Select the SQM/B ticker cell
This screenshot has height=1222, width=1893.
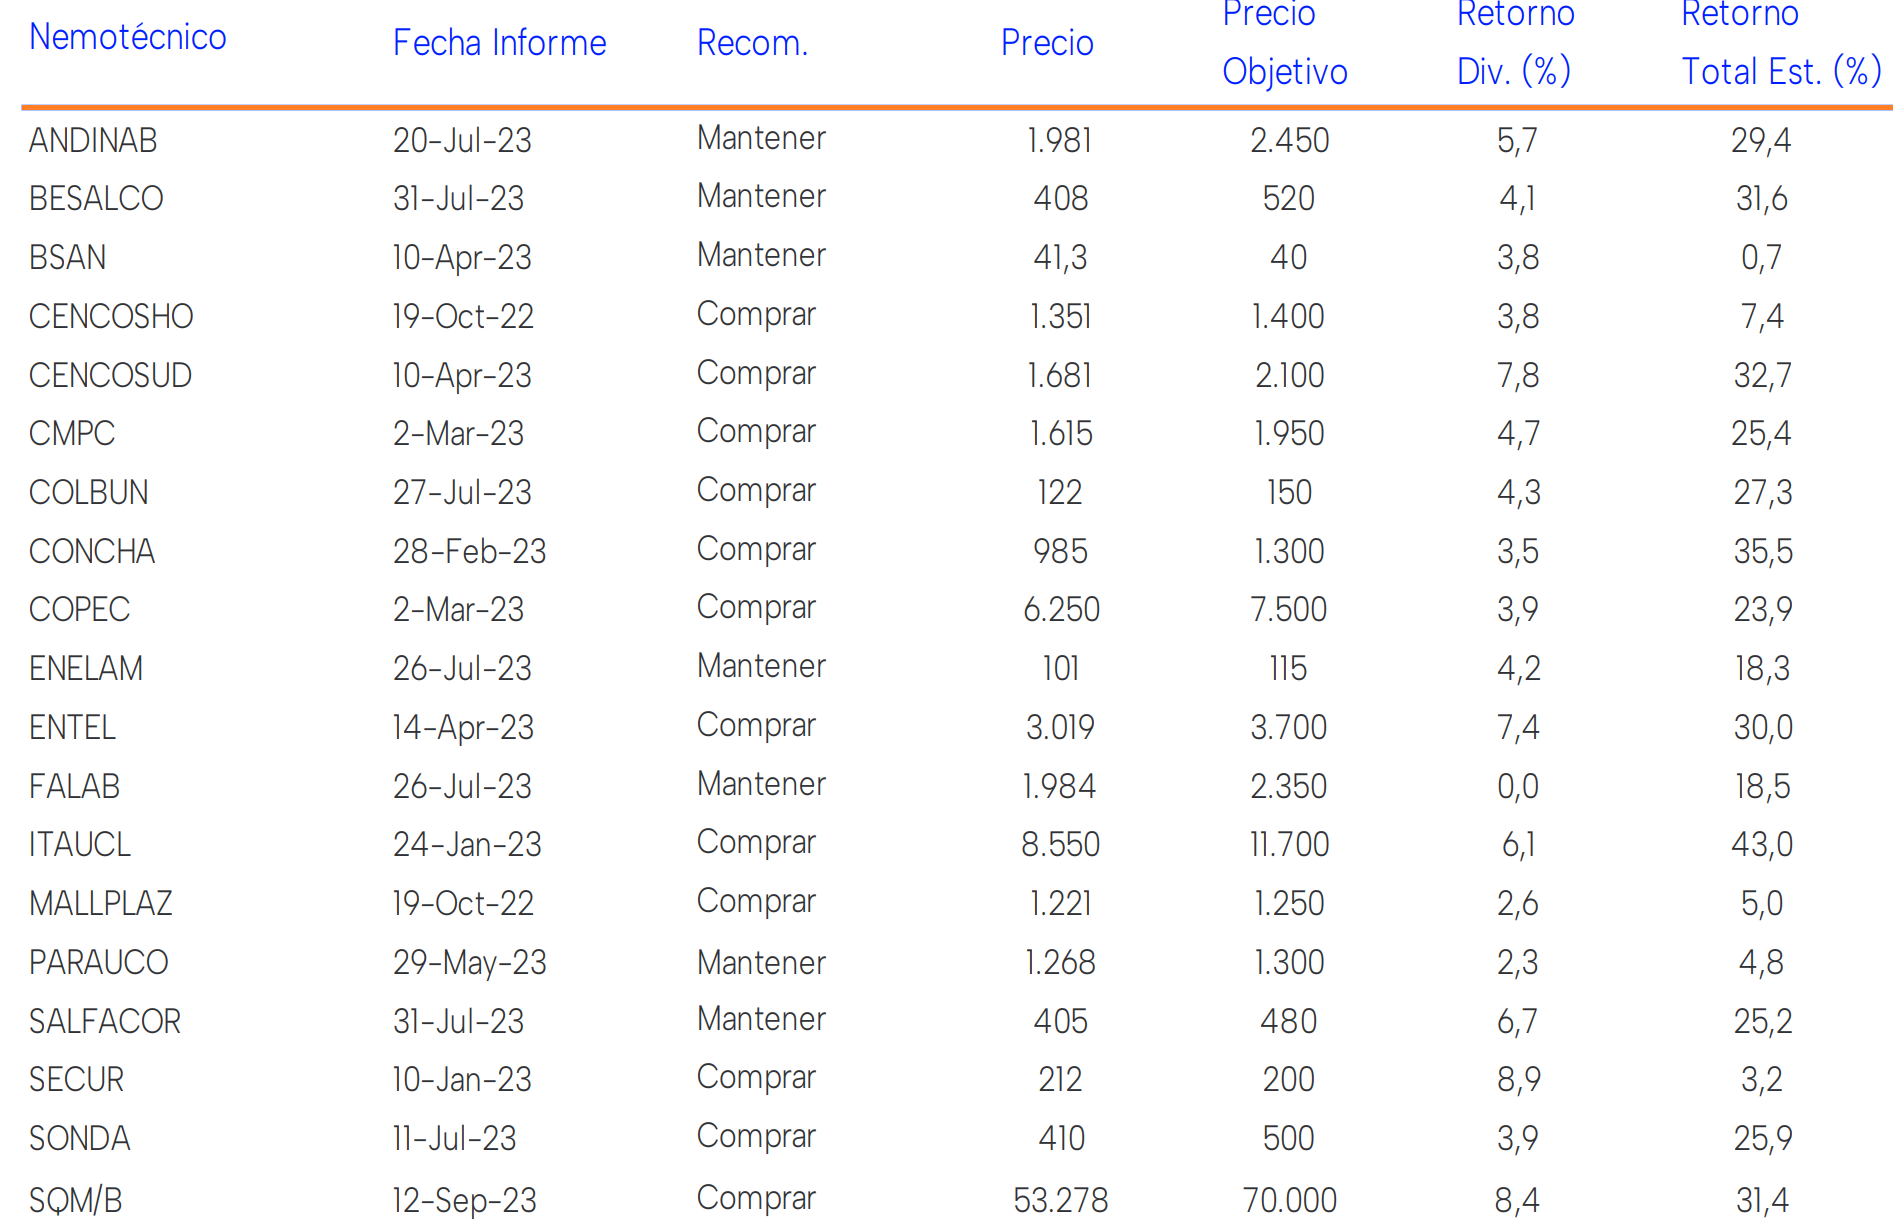[75, 1199]
